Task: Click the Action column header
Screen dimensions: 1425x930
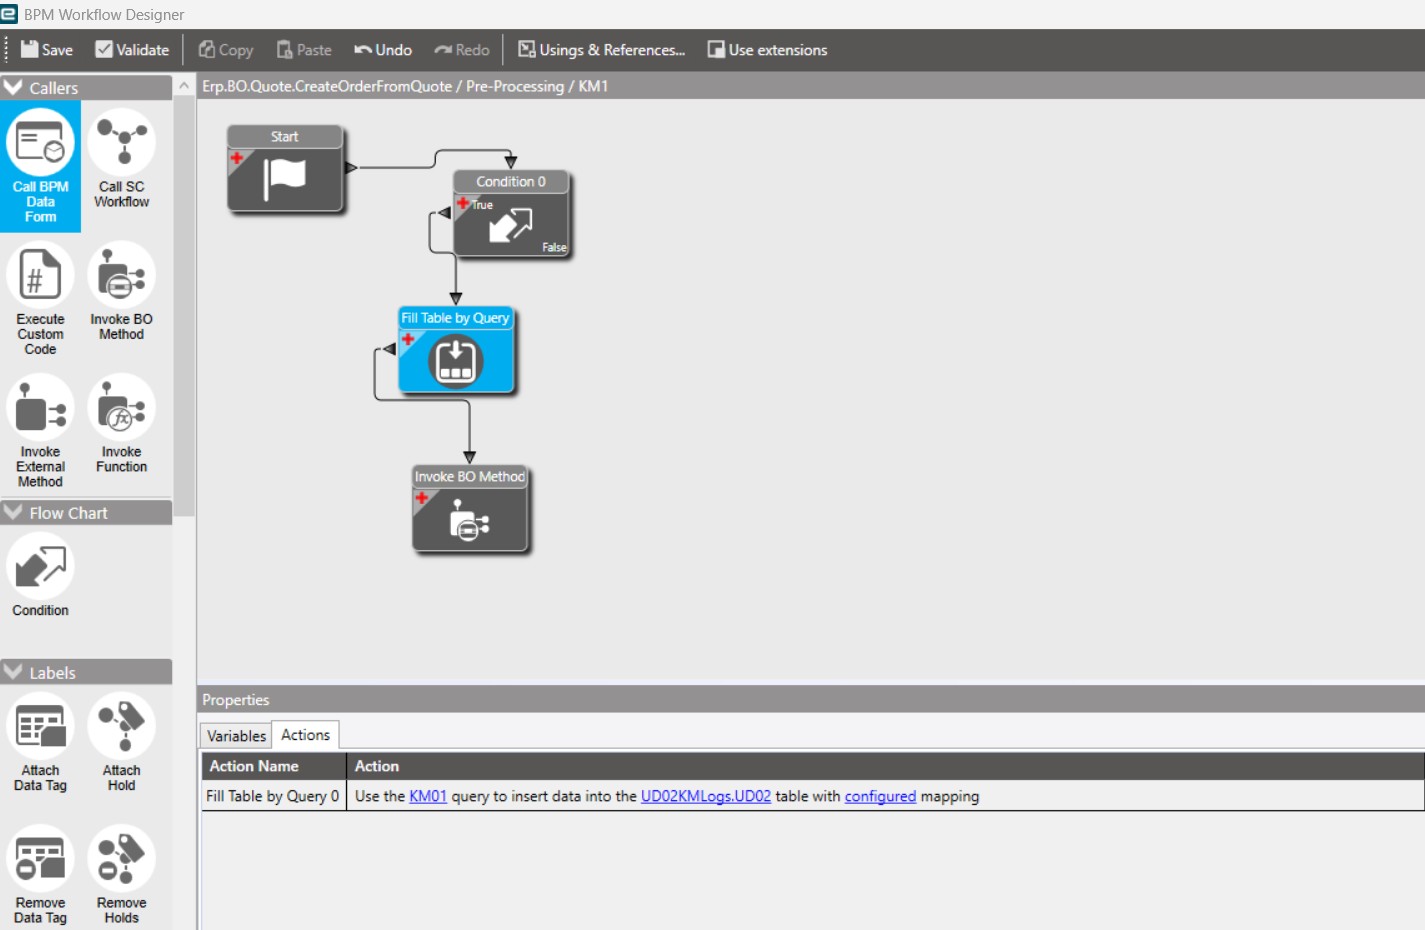Action: click(885, 766)
